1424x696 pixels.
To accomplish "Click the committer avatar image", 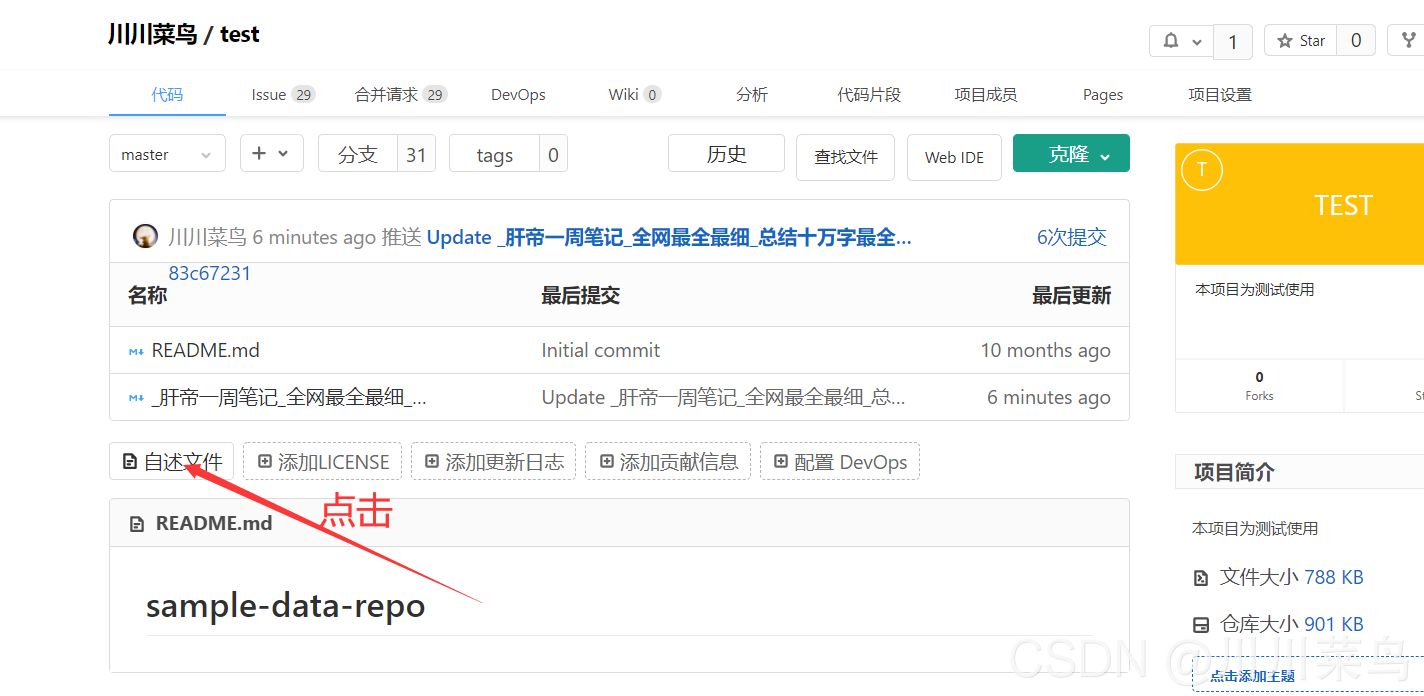I will click(x=145, y=237).
